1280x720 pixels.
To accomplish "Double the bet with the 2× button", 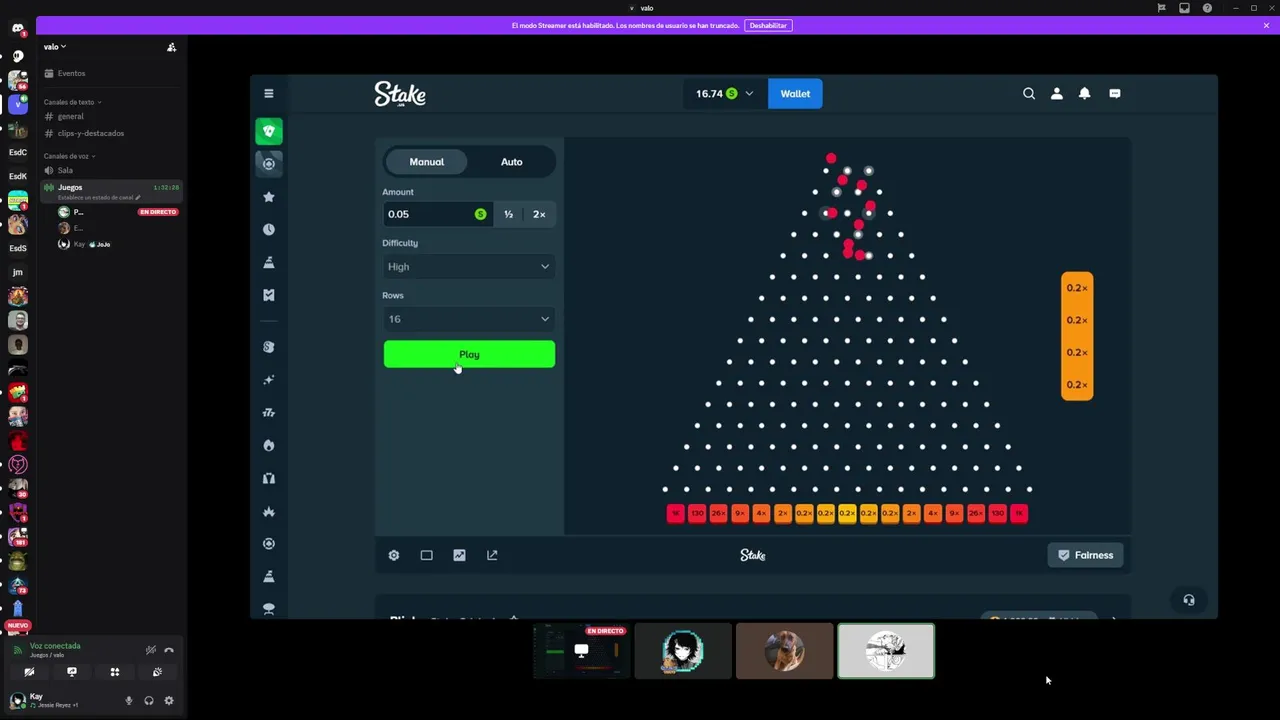I will [x=539, y=214].
